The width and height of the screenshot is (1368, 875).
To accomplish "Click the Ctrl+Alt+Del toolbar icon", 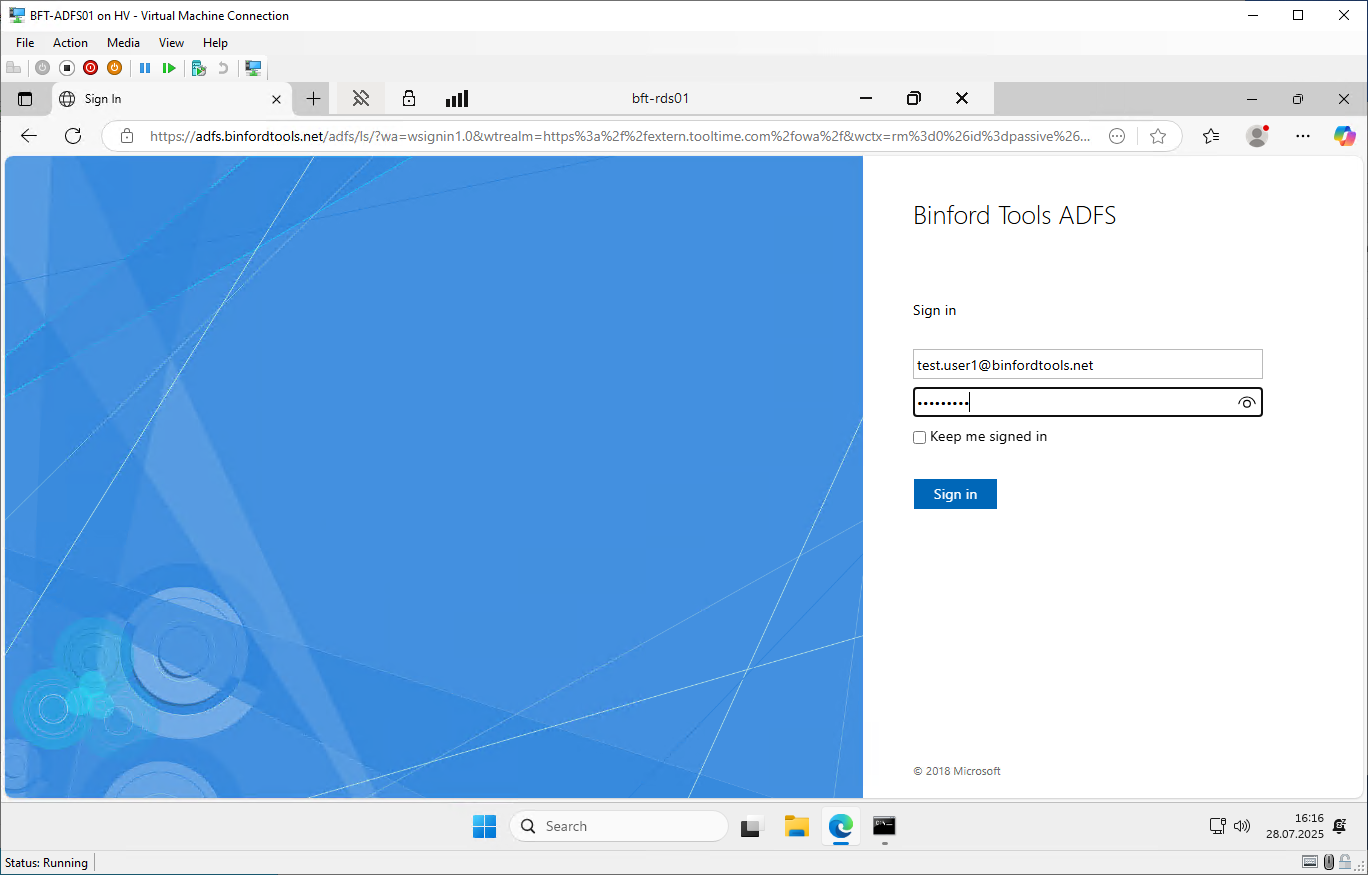I will tap(14, 68).
